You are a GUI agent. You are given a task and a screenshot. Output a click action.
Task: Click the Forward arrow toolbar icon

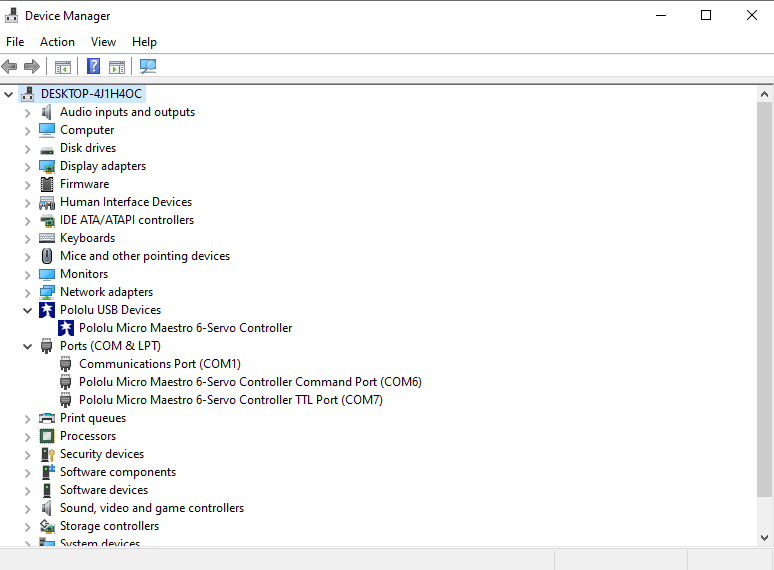coord(32,67)
